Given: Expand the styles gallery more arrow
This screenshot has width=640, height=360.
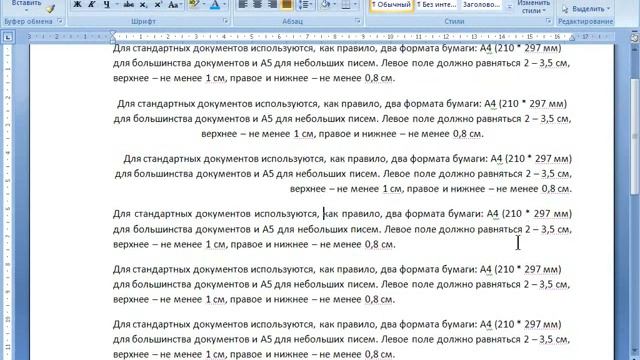Looking at the screenshot, I should click(x=509, y=7).
